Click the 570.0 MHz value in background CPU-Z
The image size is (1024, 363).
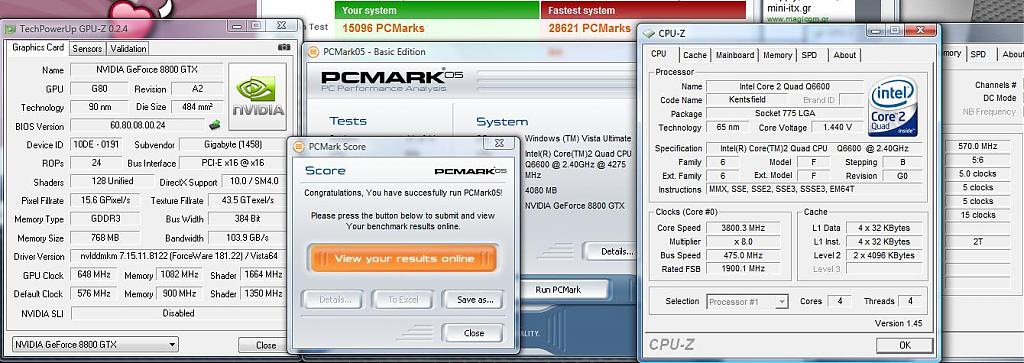point(977,146)
